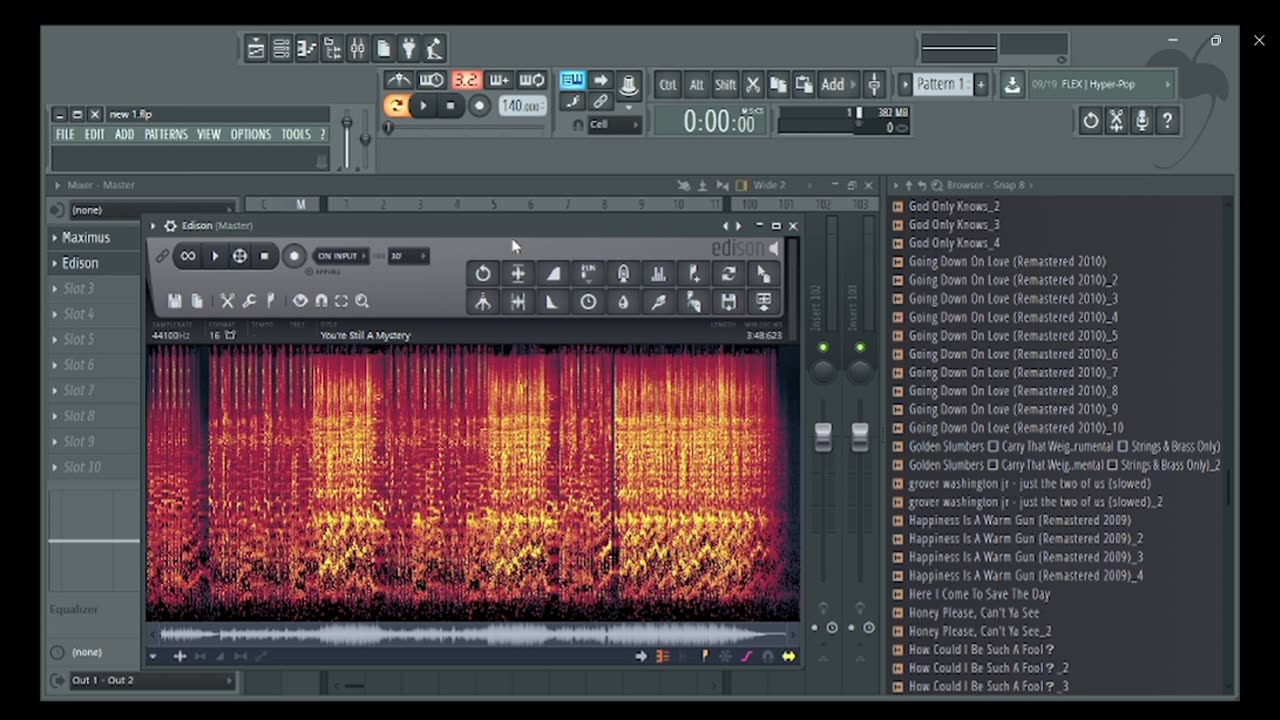
Task: Expand the Edison slot arrow
Action: click(54, 263)
